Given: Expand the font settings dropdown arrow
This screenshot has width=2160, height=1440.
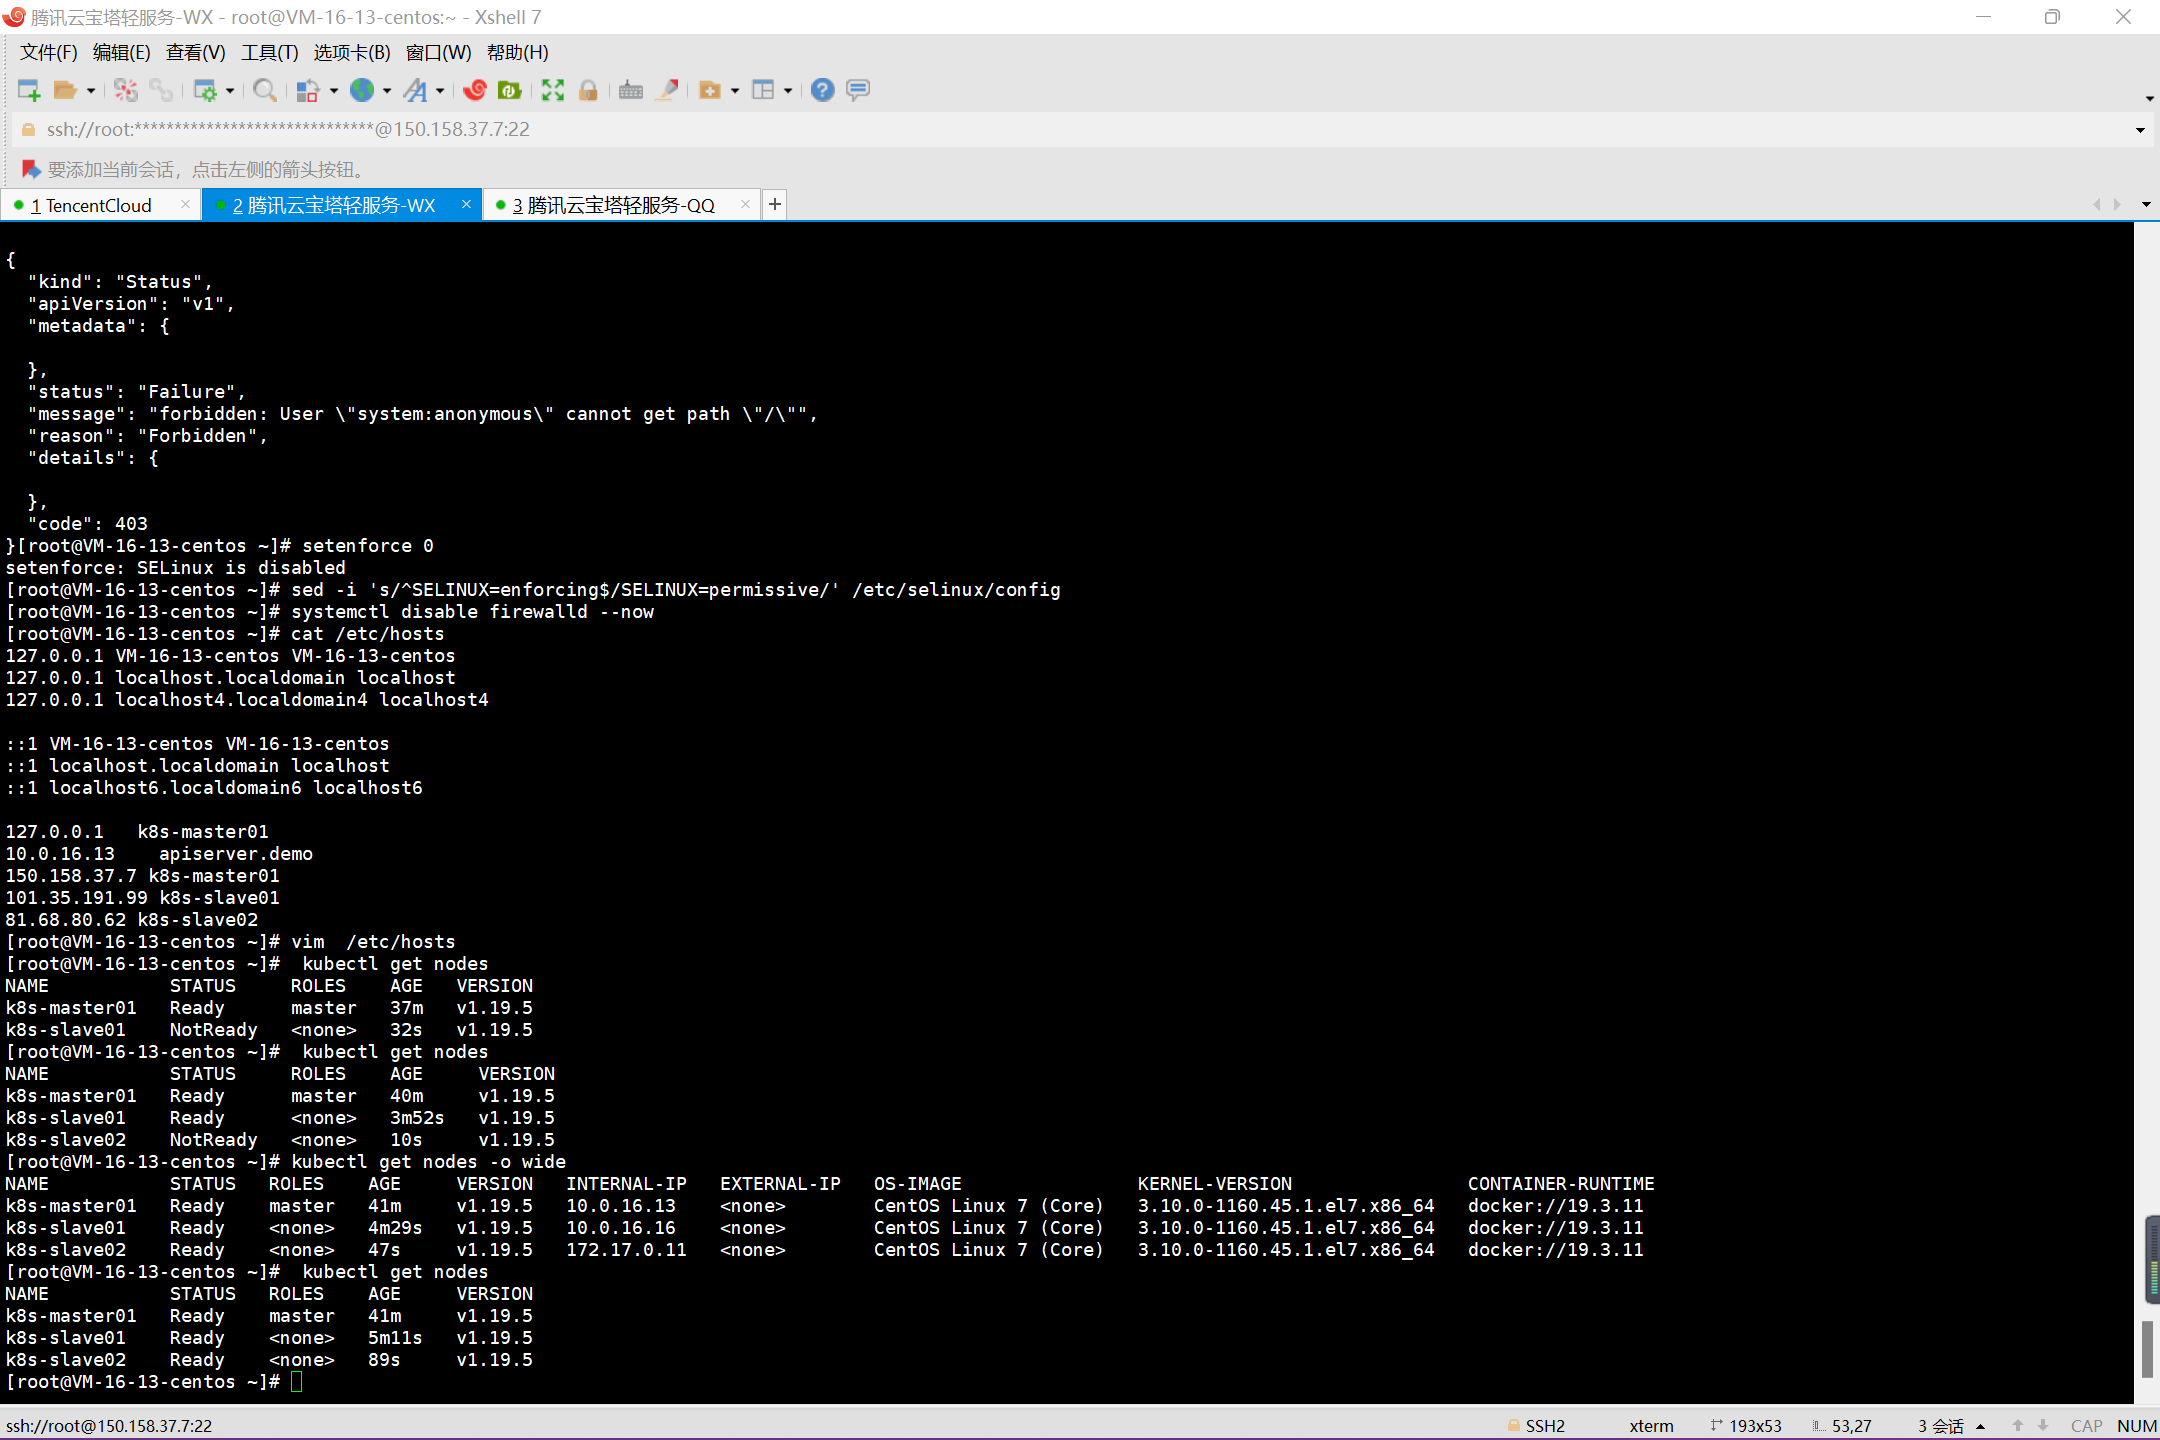Looking at the screenshot, I should [x=440, y=90].
